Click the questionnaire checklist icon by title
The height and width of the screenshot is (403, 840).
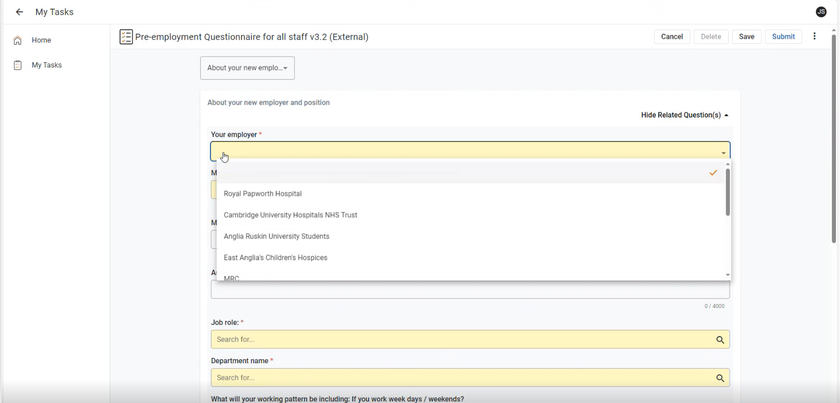click(126, 37)
